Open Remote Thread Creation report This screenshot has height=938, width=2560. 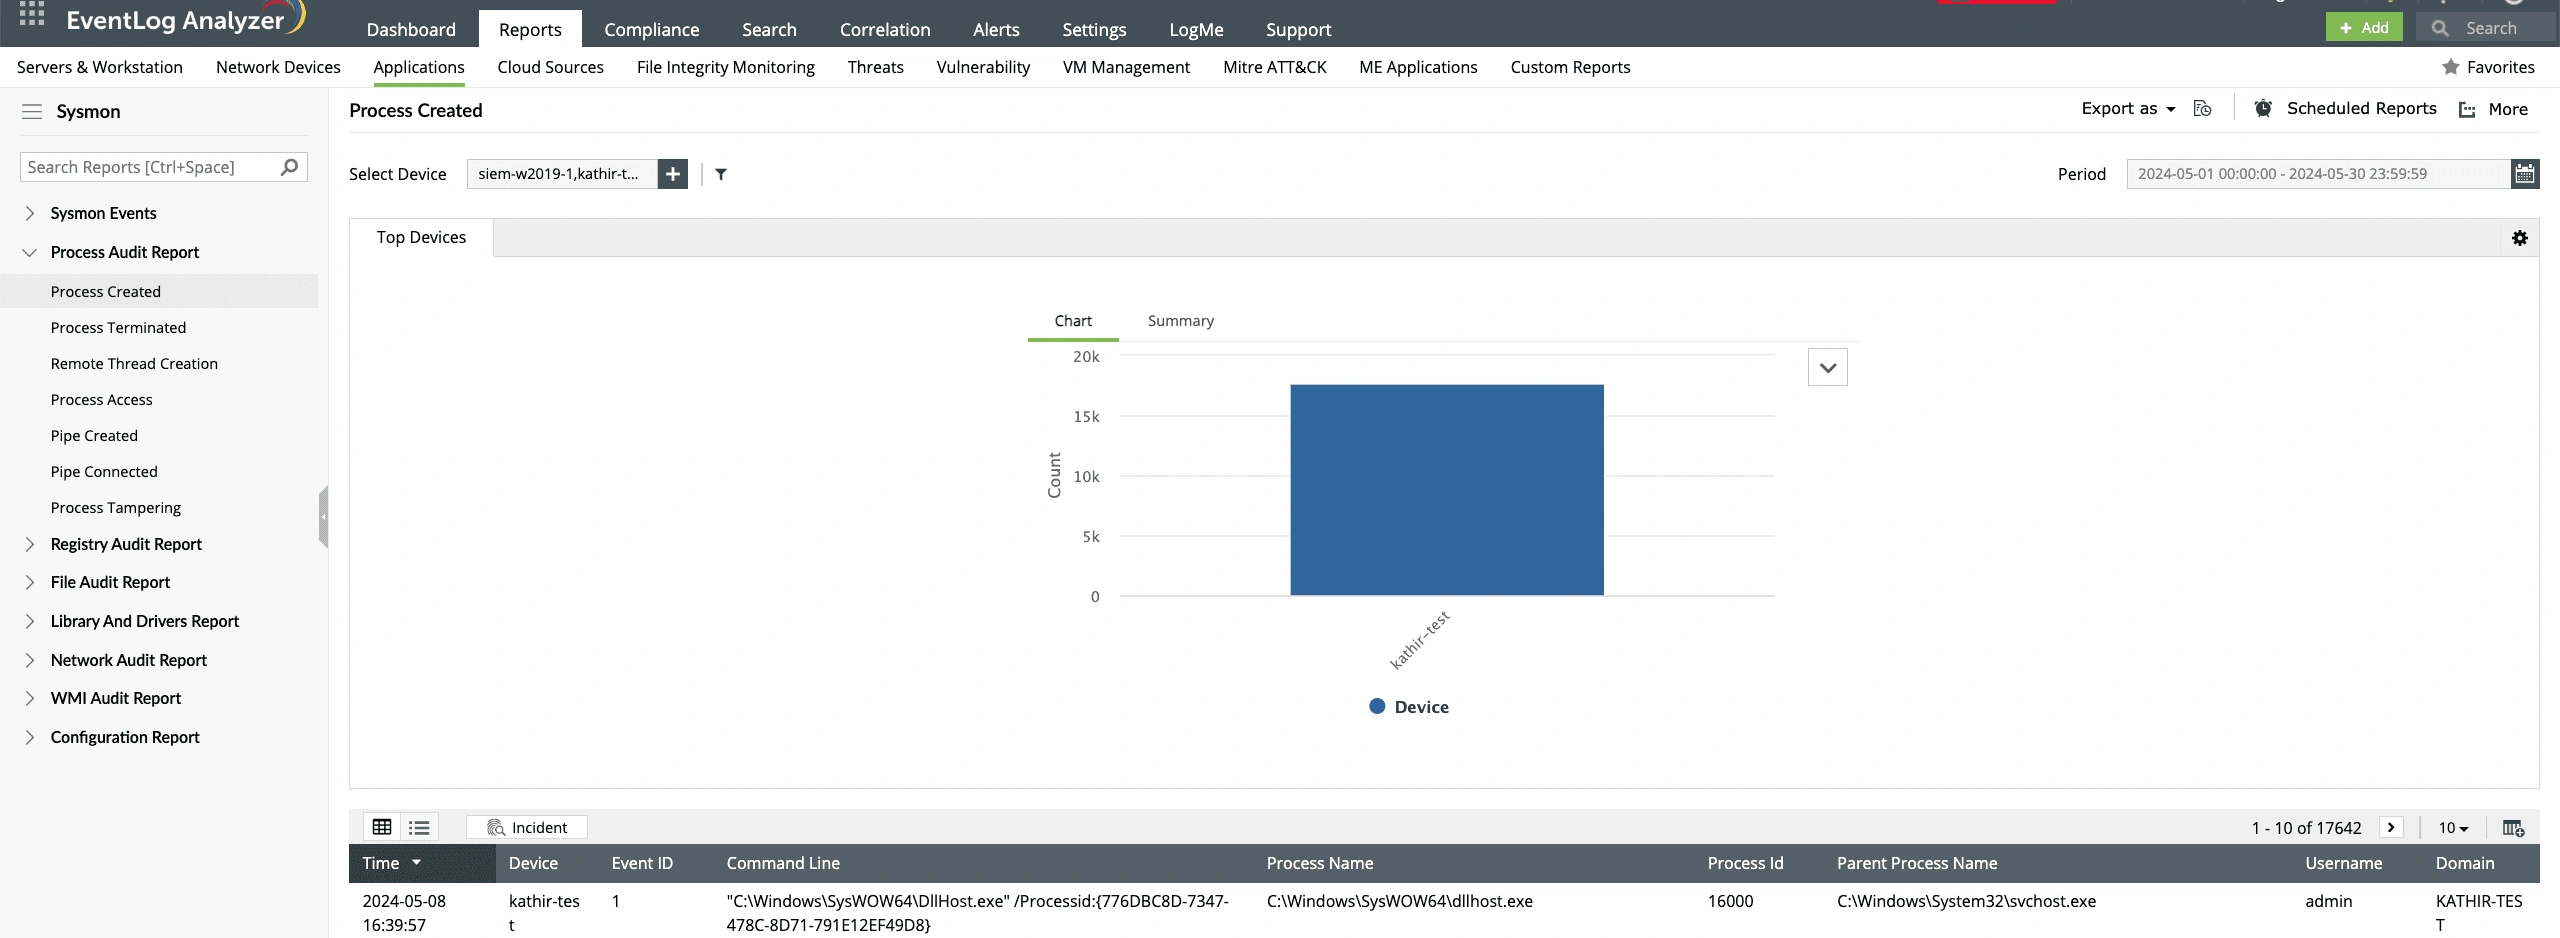134,364
